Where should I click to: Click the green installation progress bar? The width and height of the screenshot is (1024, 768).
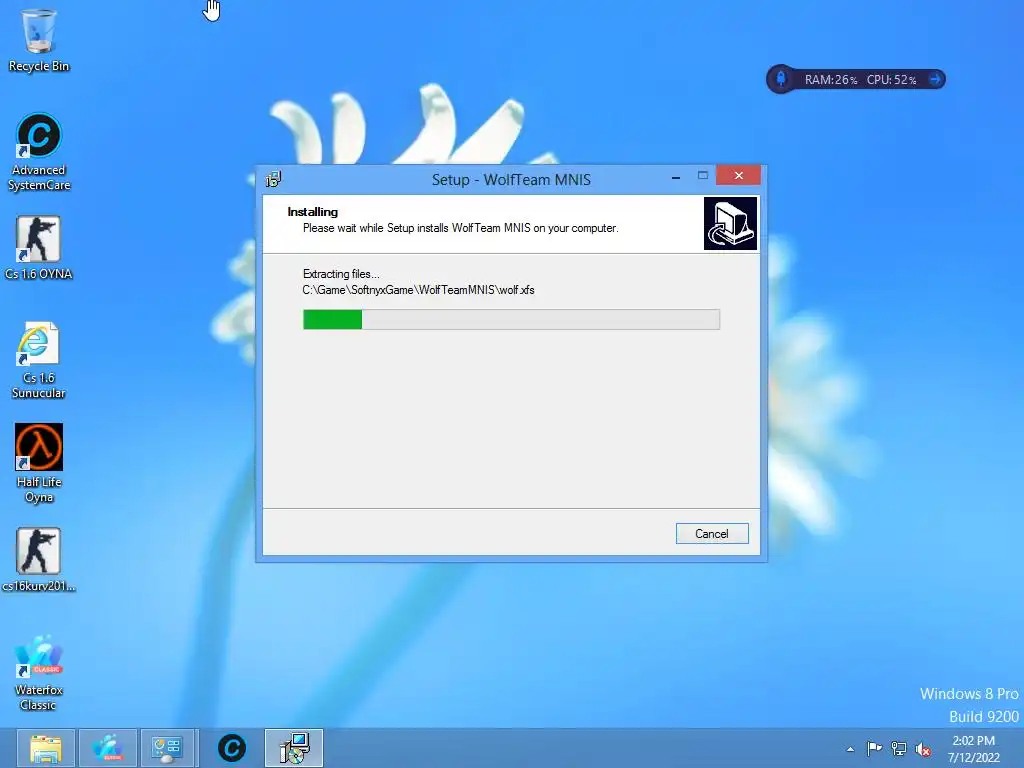511,319
